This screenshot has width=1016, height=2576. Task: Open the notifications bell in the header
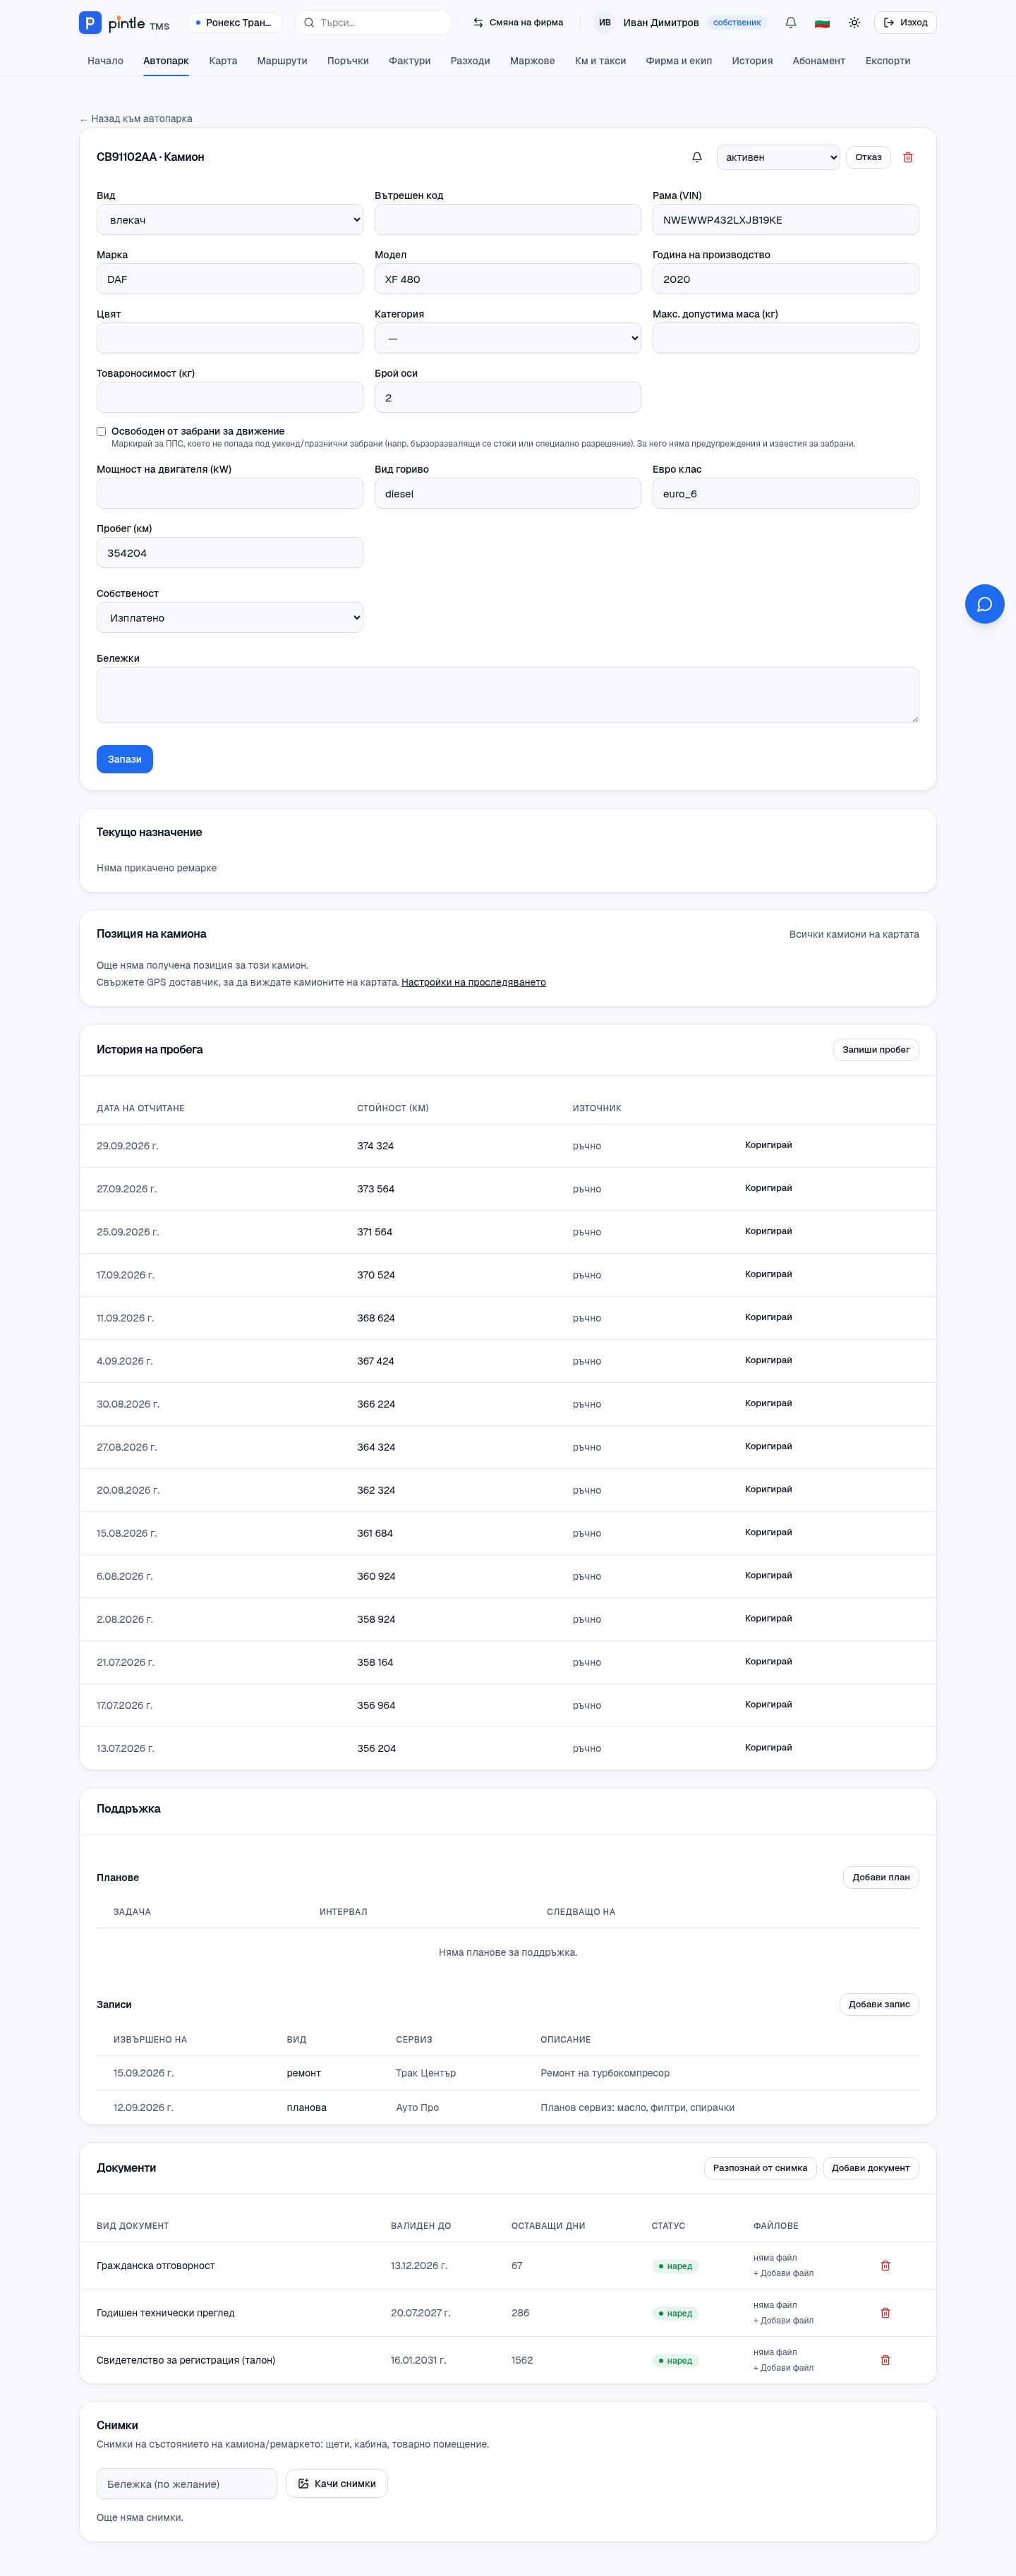coord(791,22)
